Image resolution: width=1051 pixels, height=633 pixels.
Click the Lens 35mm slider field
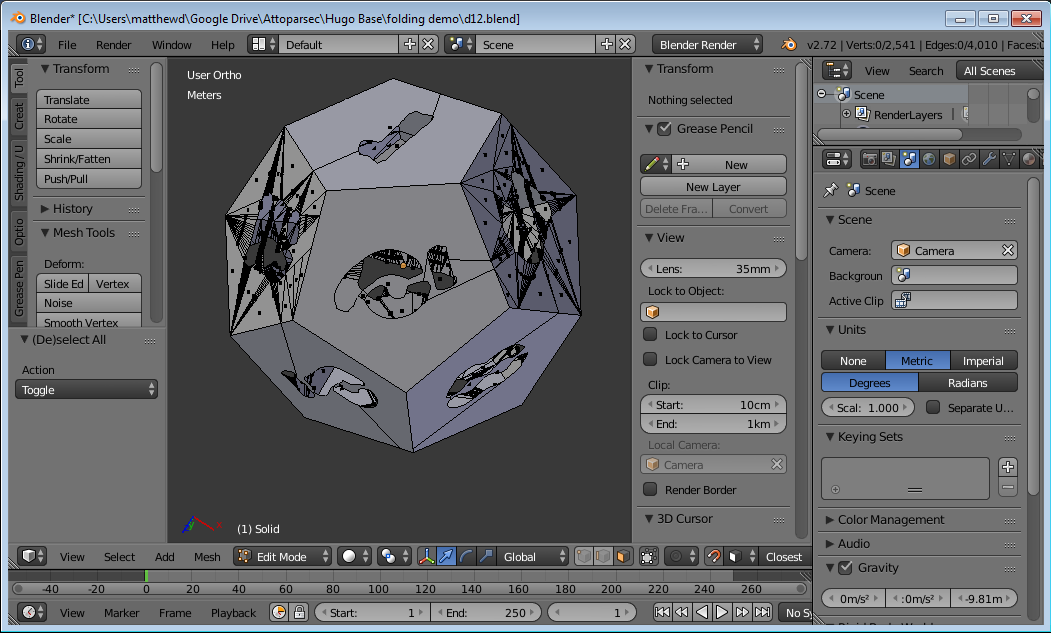click(712, 269)
